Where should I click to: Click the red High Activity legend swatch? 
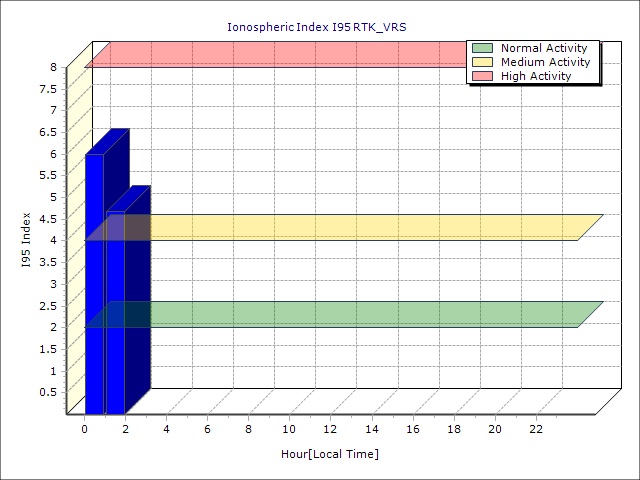[x=483, y=76]
